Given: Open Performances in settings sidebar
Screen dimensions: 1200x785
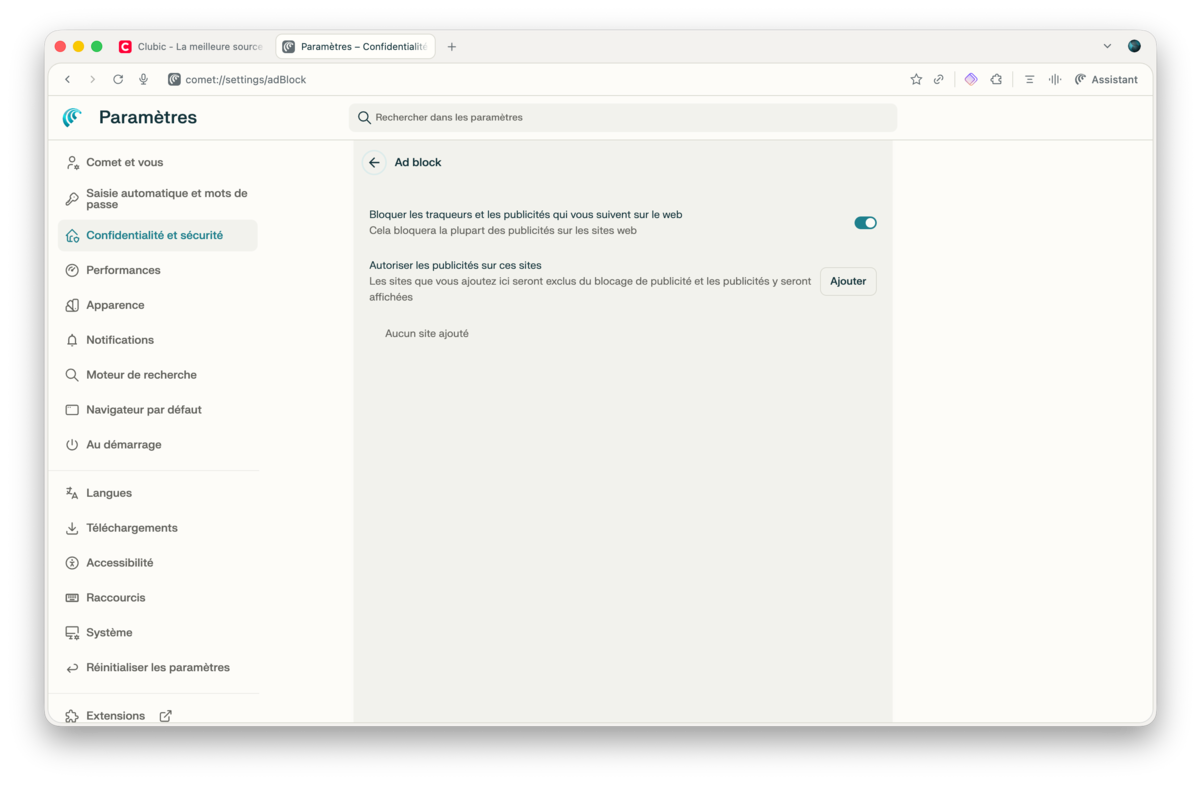Looking at the screenshot, I should (123, 270).
